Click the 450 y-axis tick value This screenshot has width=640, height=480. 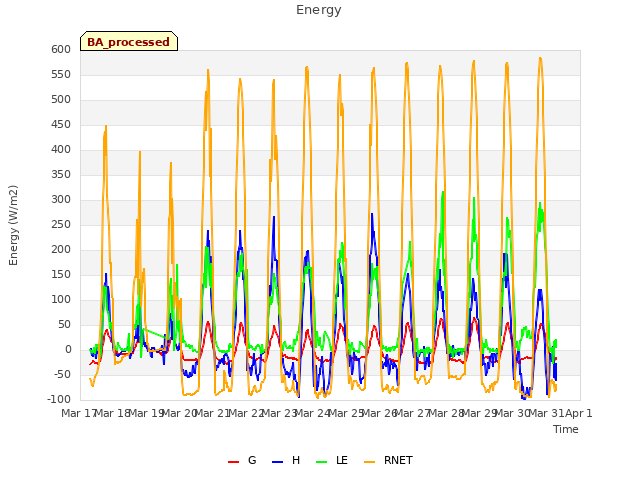coord(61,124)
